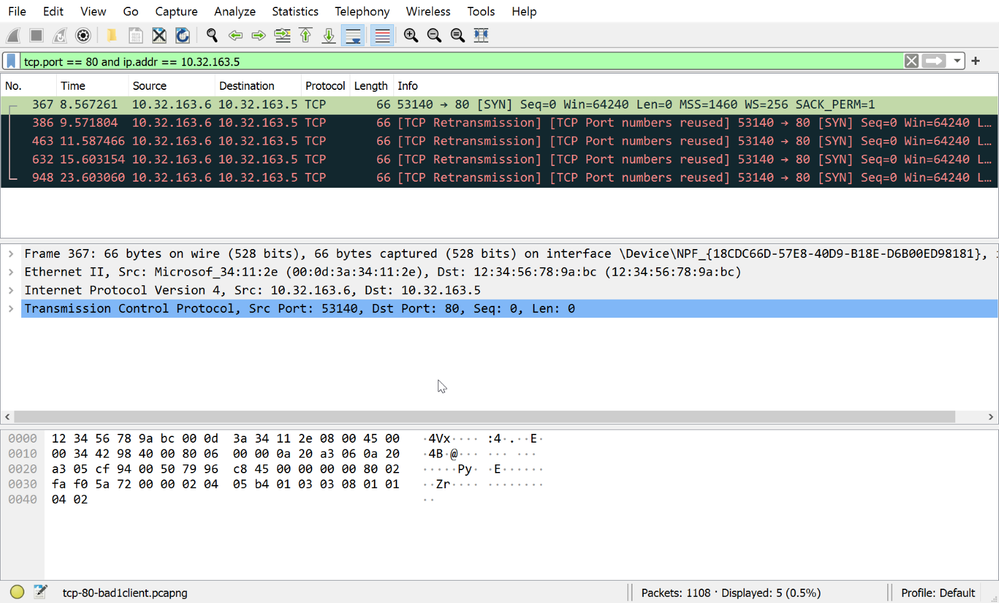The width and height of the screenshot is (999, 603).
Task: Jump to the last packet
Action: tap(329, 36)
